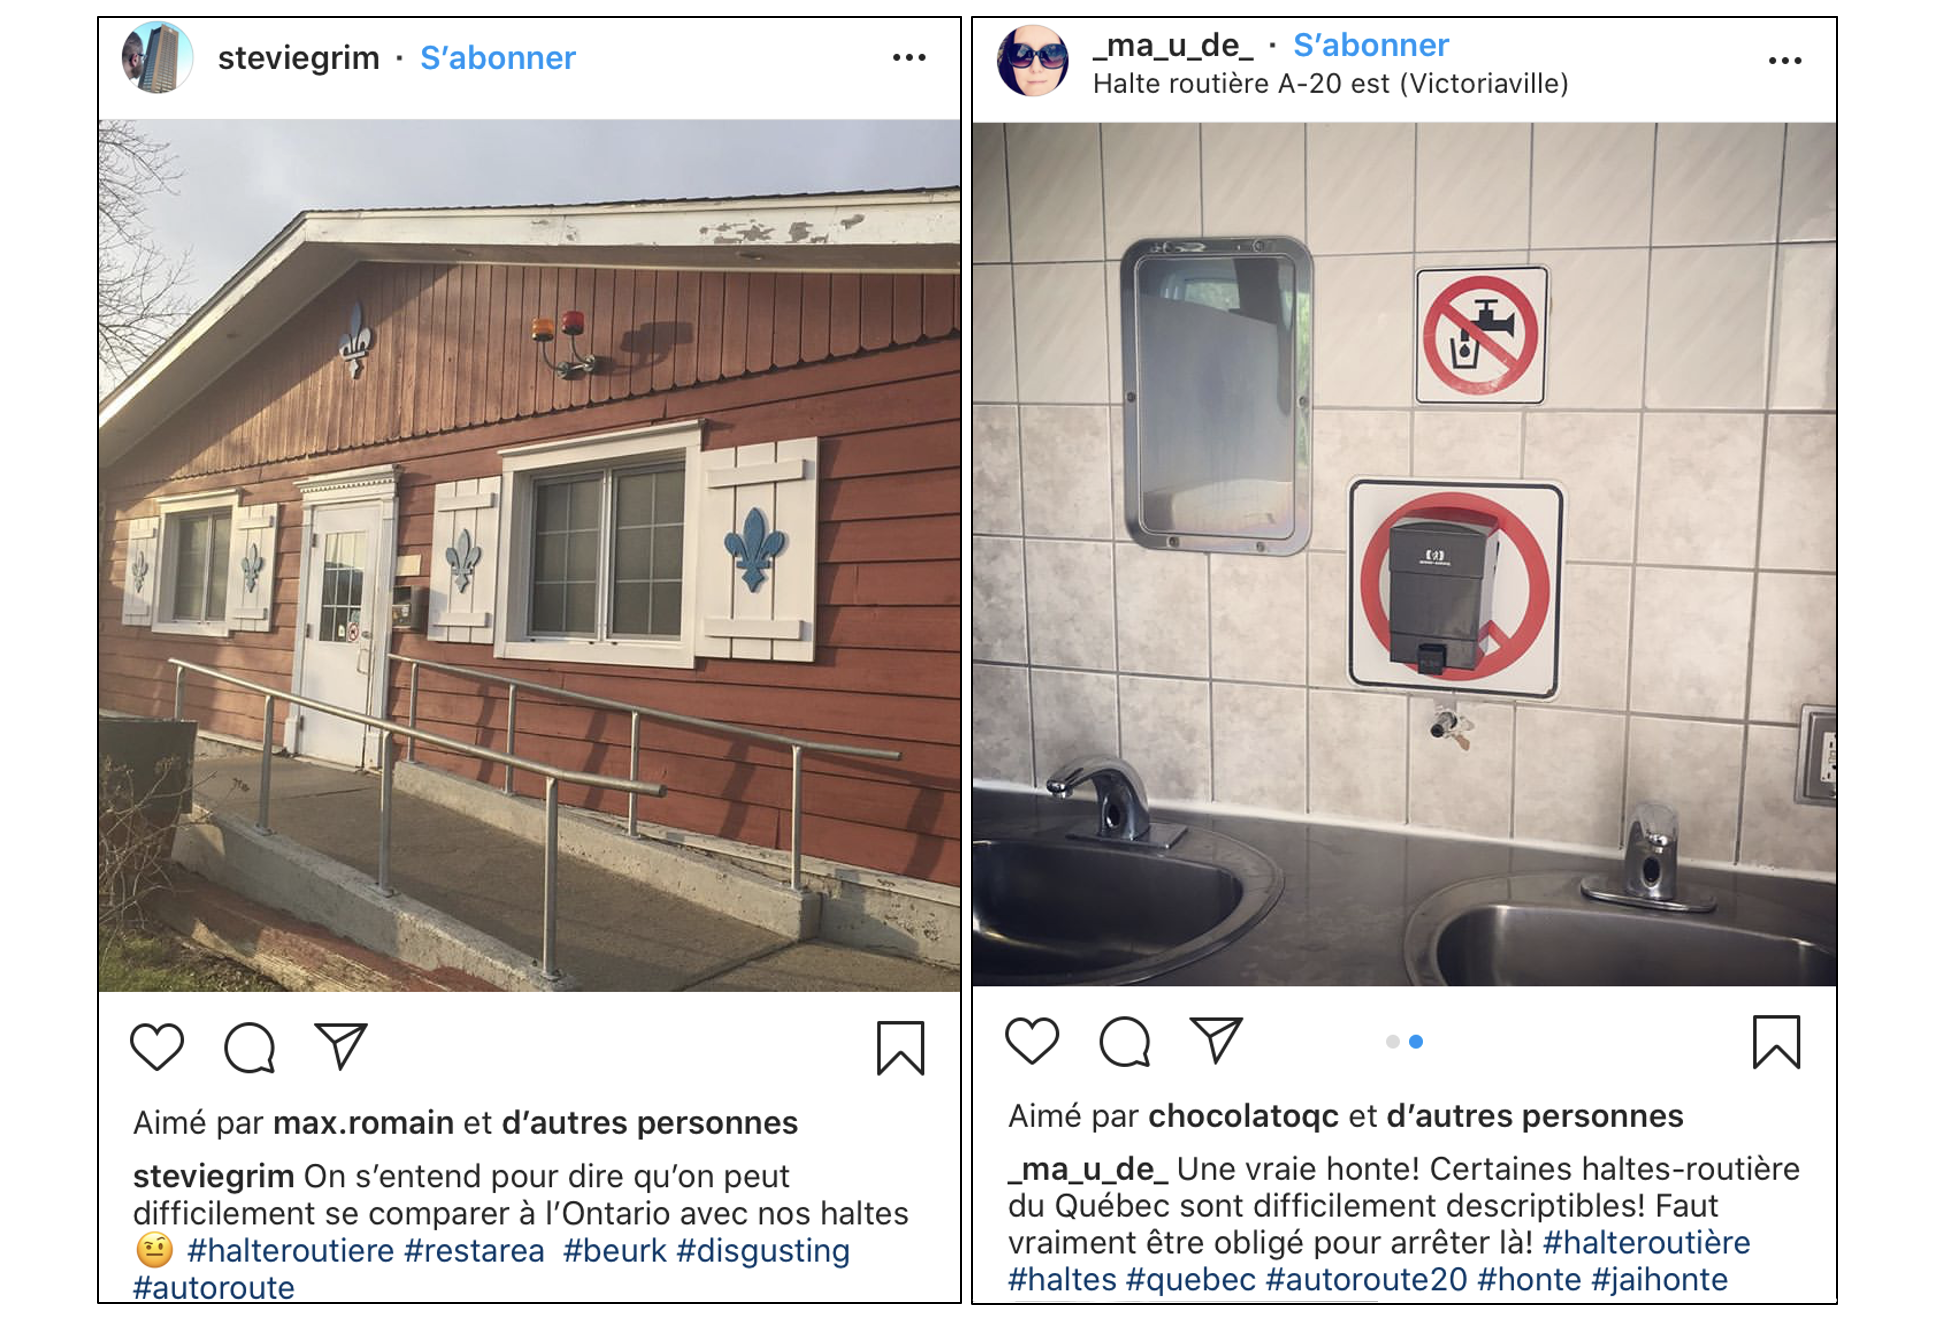Share _ma_u_de_'s post via paper plane icon
The width and height of the screenshot is (1952, 1331).
[1216, 1040]
